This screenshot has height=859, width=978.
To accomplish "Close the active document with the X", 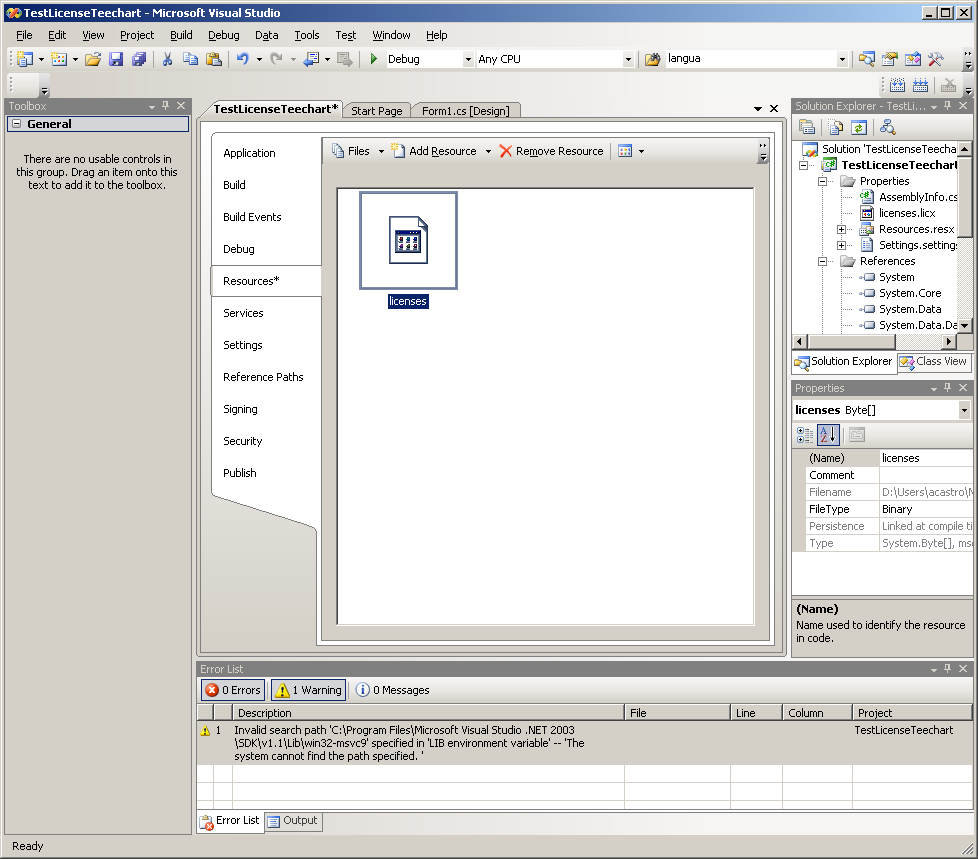I will tap(774, 109).
